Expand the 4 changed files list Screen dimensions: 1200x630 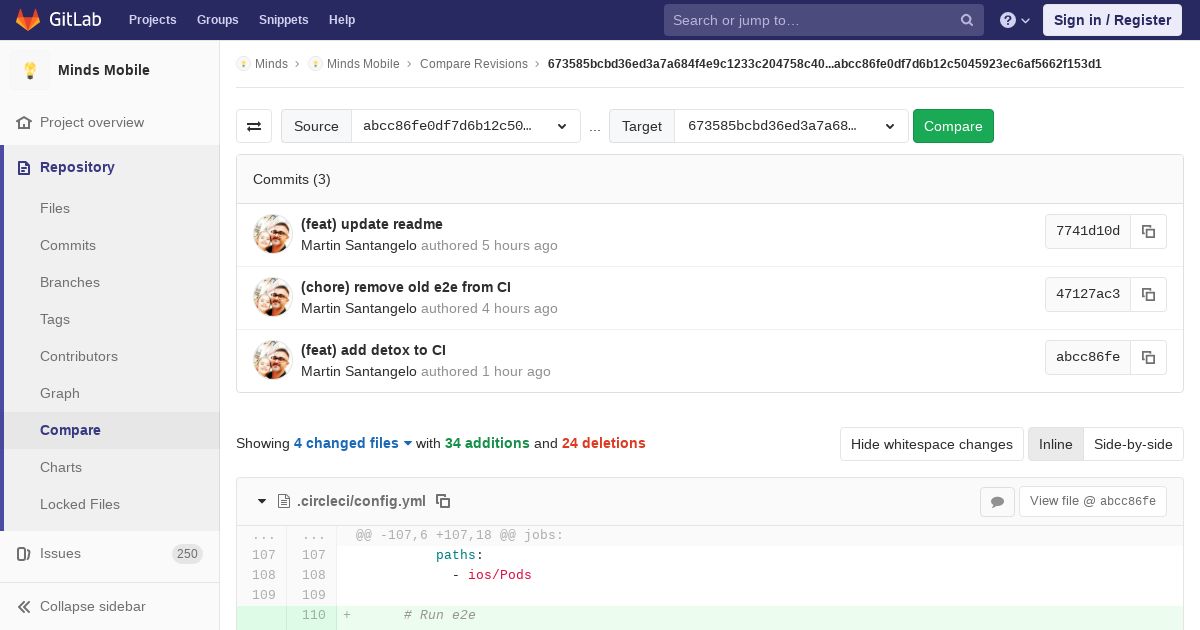coord(353,443)
